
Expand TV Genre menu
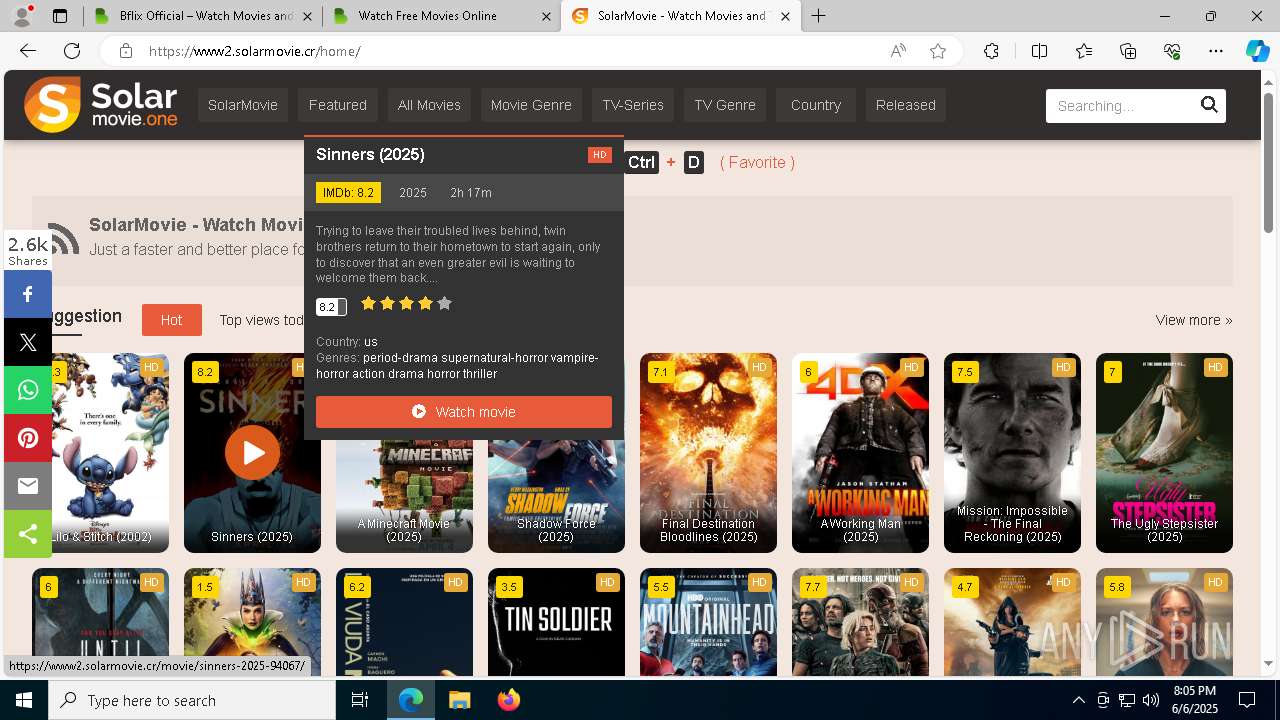point(725,105)
